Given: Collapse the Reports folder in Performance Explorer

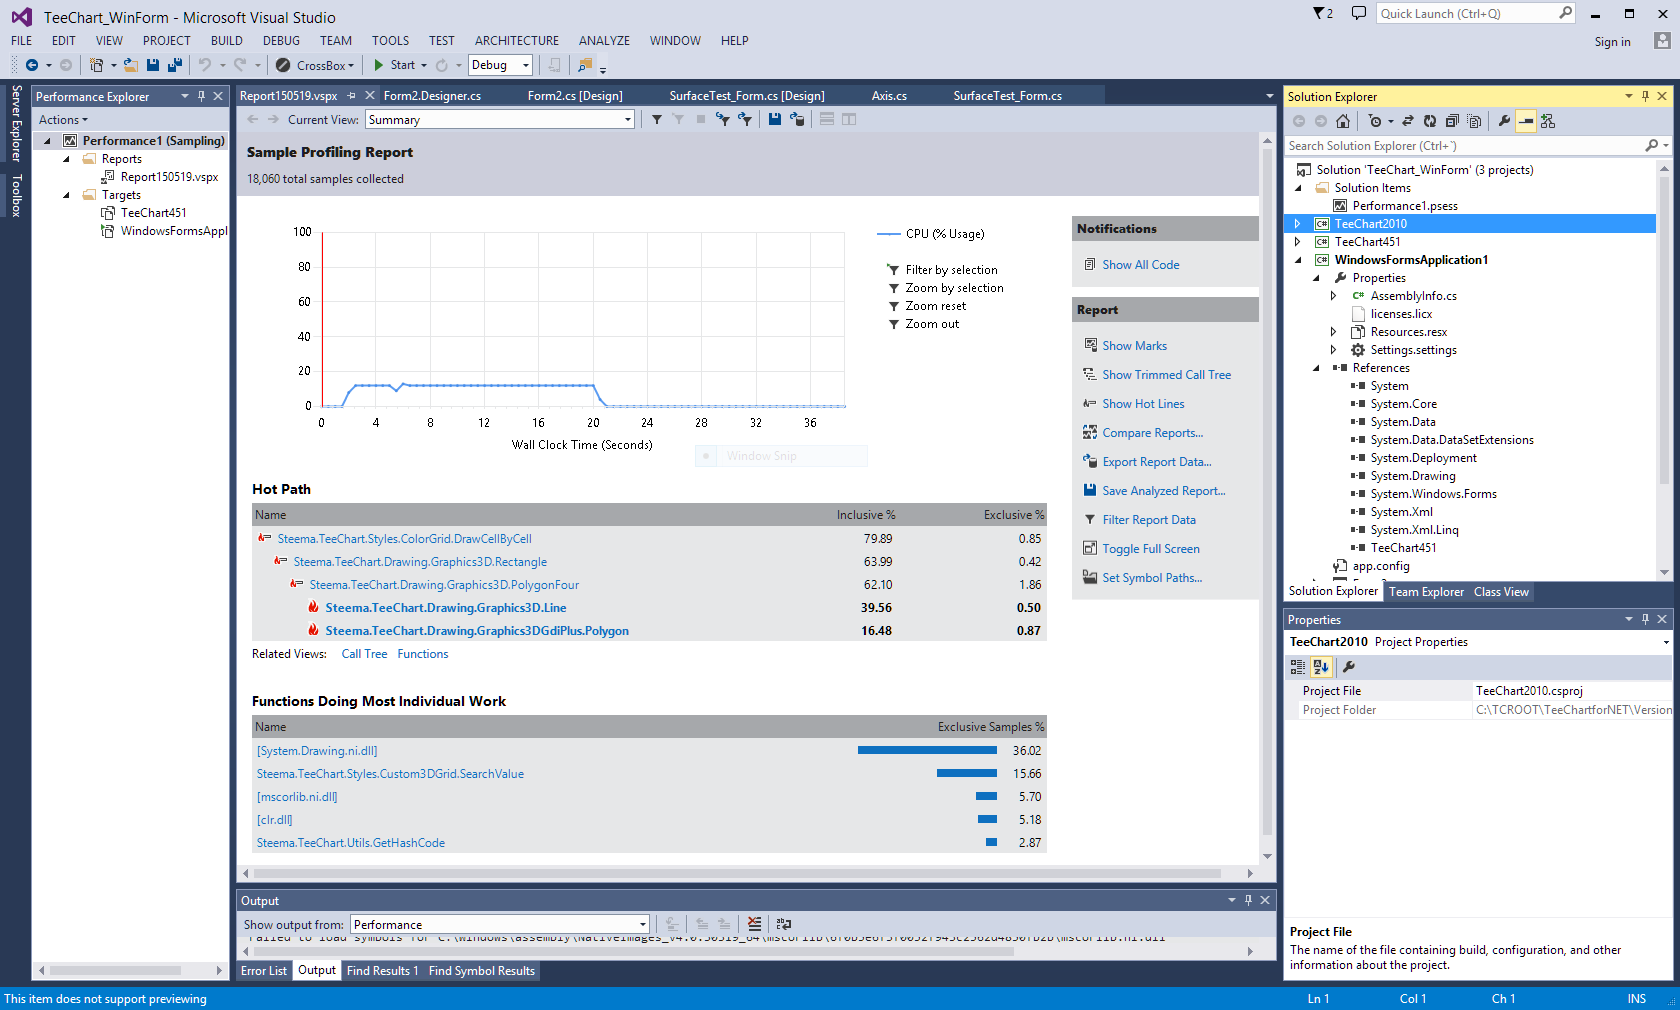Looking at the screenshot, I should (66, 159).
